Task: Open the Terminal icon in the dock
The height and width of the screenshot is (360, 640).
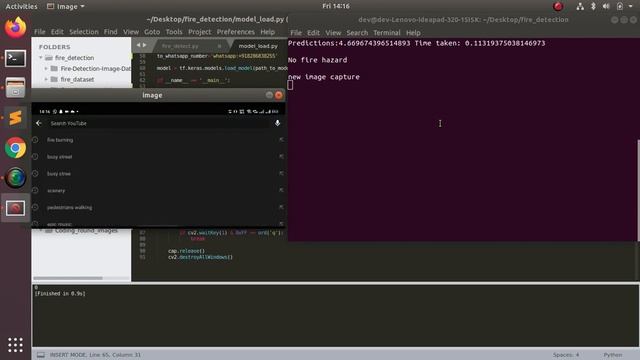Action: pyautogui.click(x=16, y=58)
